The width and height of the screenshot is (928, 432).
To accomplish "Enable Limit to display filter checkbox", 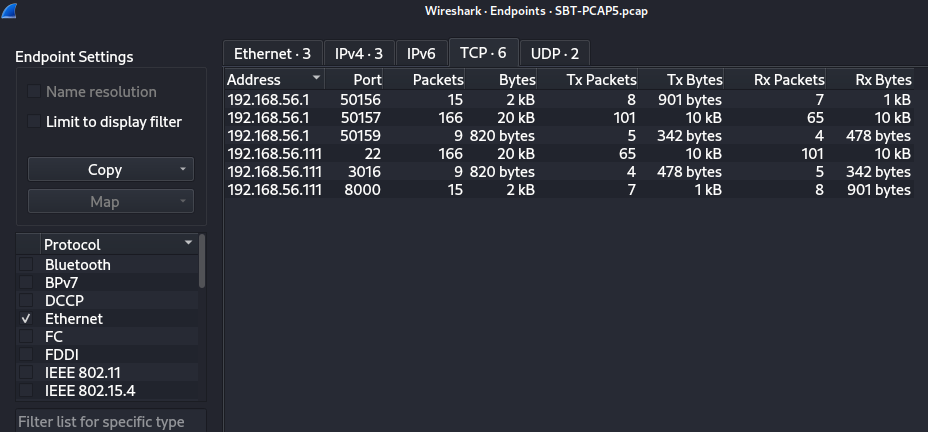I will point(34,122).
